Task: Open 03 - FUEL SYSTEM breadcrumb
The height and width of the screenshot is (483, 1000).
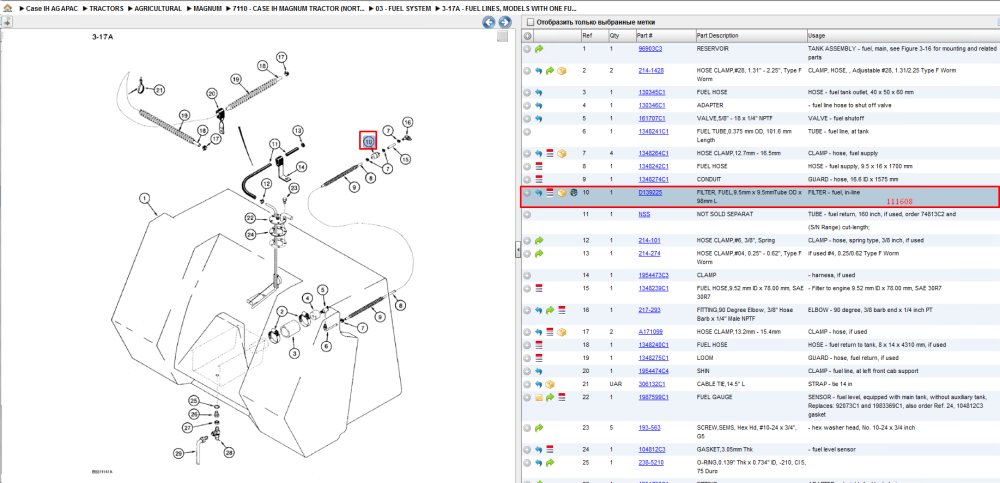Action: tap(401, 10)
